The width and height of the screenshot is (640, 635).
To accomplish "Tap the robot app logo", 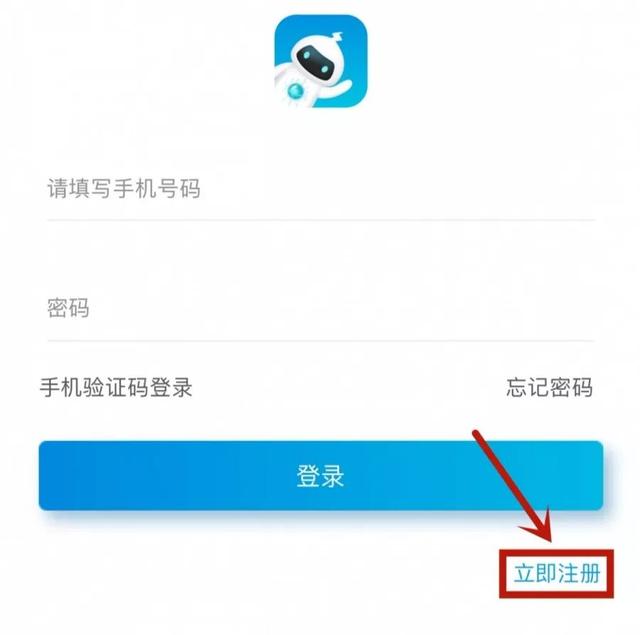I will tap(320, 61).
